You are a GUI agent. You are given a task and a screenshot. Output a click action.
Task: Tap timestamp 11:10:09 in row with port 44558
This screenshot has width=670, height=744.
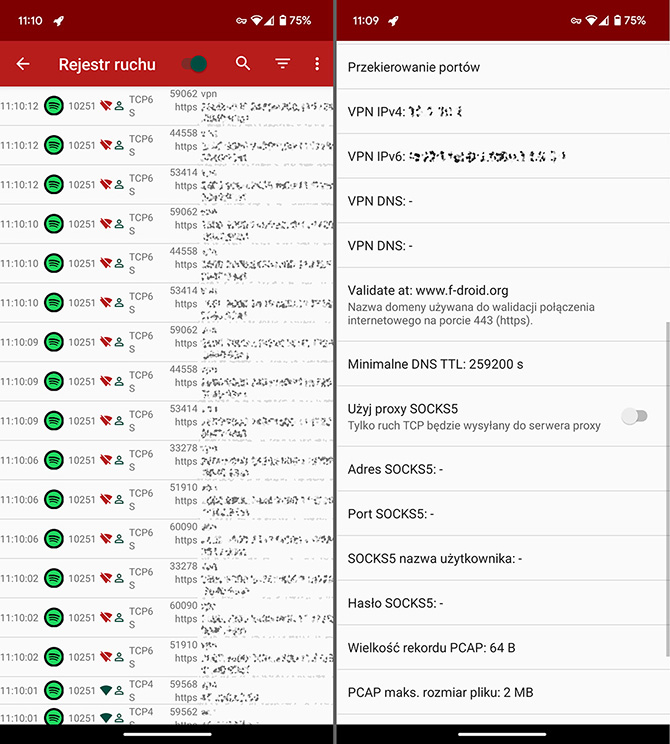pos(19,381)
